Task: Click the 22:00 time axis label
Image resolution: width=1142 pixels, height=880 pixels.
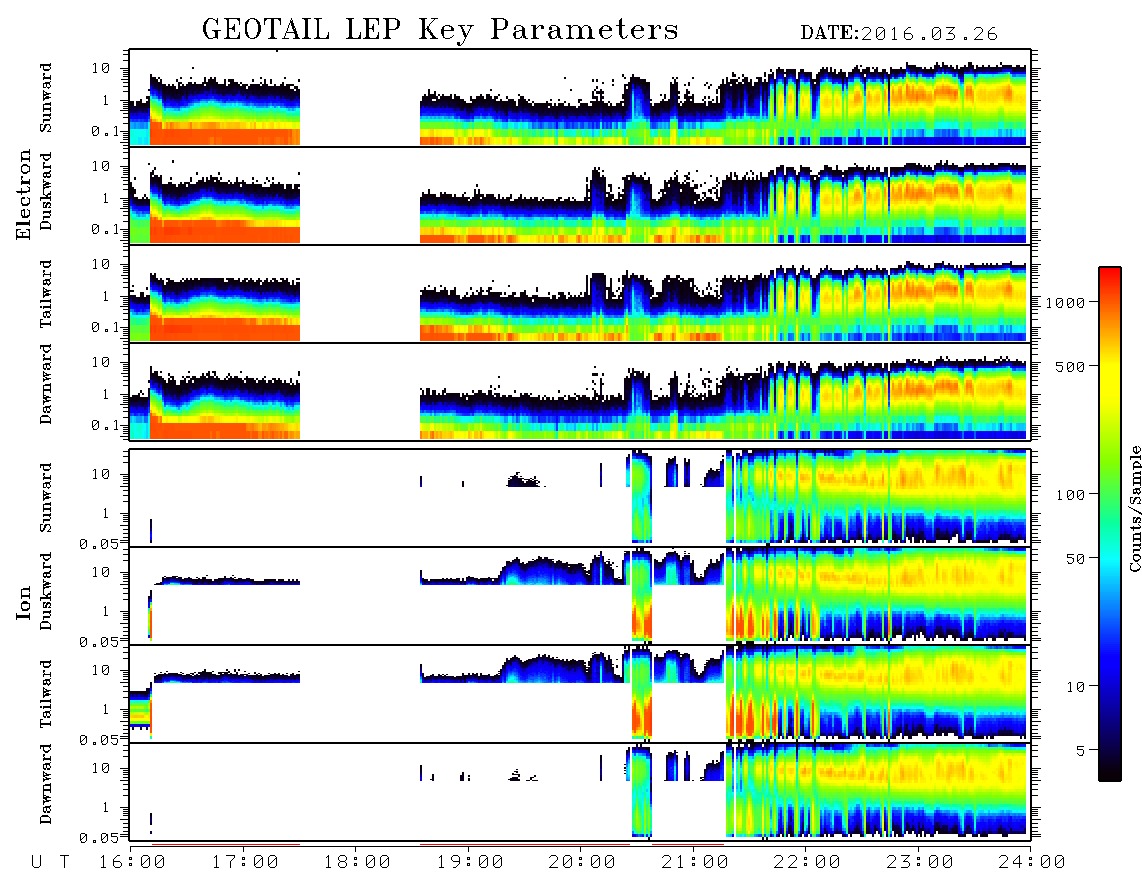Action: pos(807,863)
